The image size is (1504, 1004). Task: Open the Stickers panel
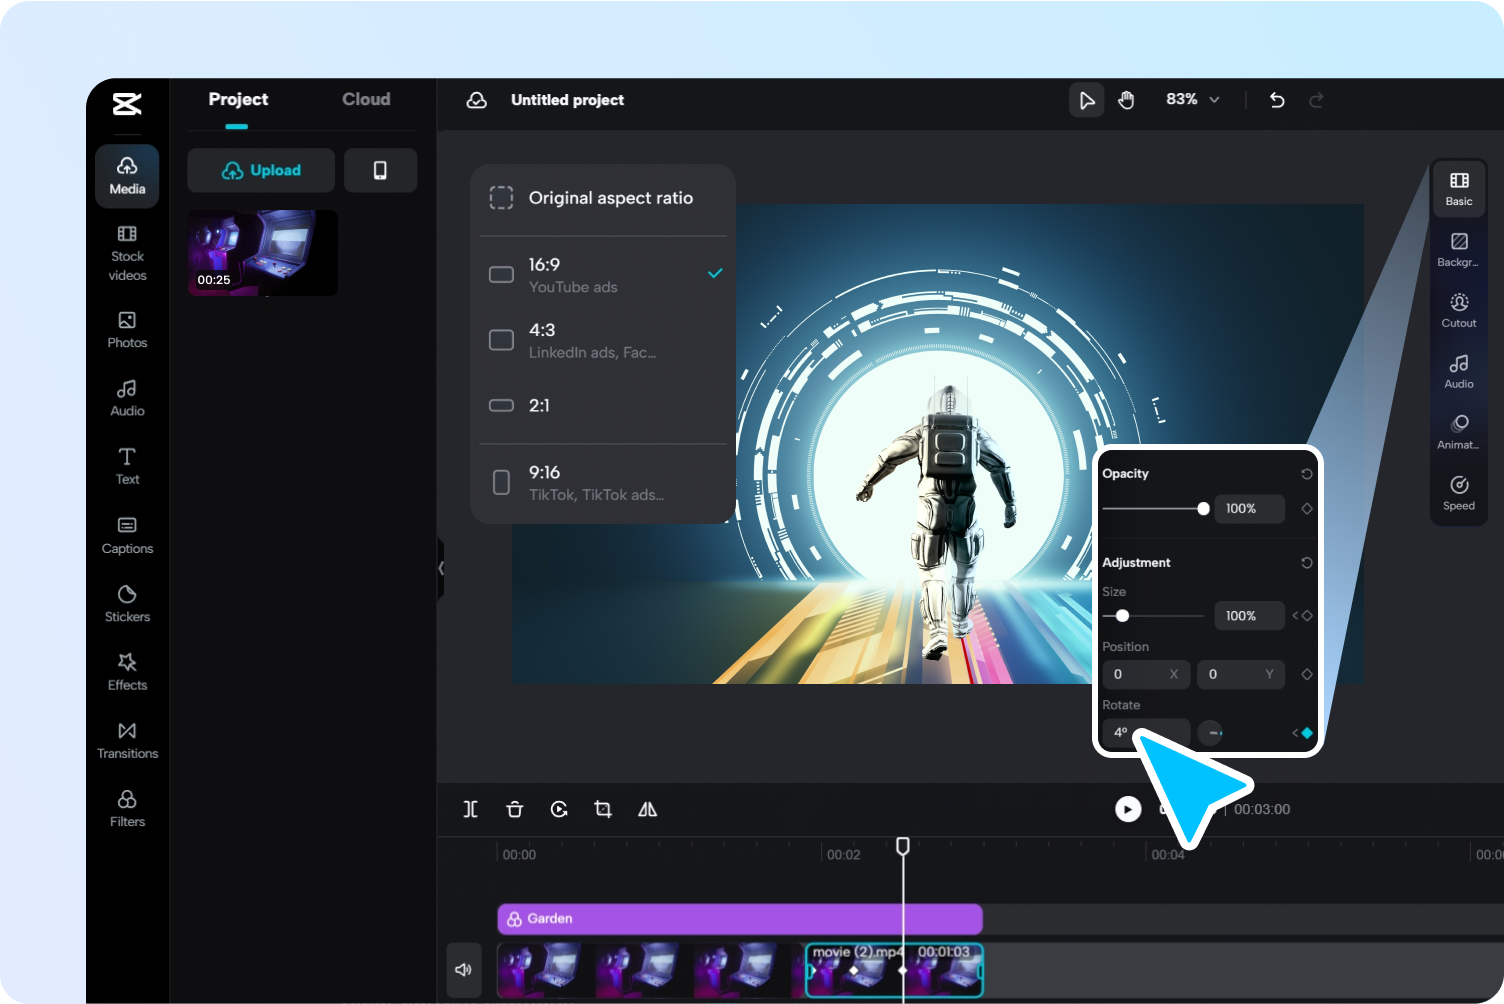click(x=127, y=602)
